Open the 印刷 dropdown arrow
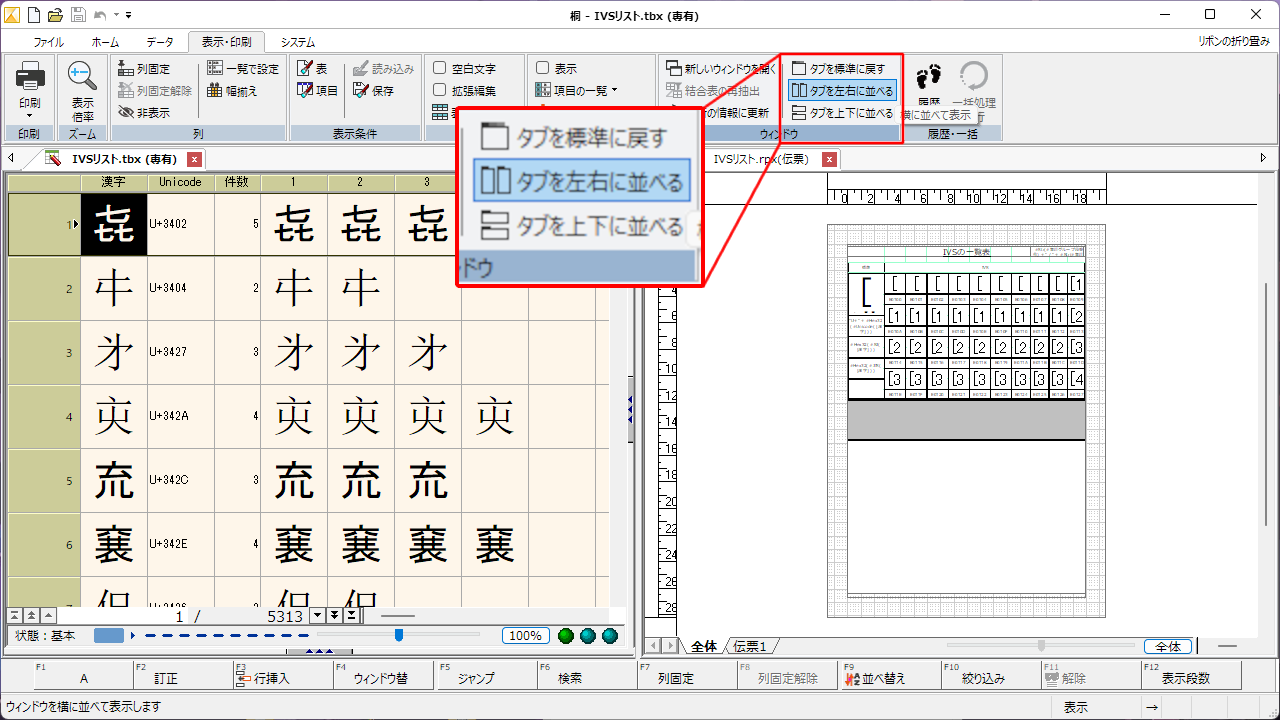Screen dimensions: 1280x720 [x=30, y=115]
